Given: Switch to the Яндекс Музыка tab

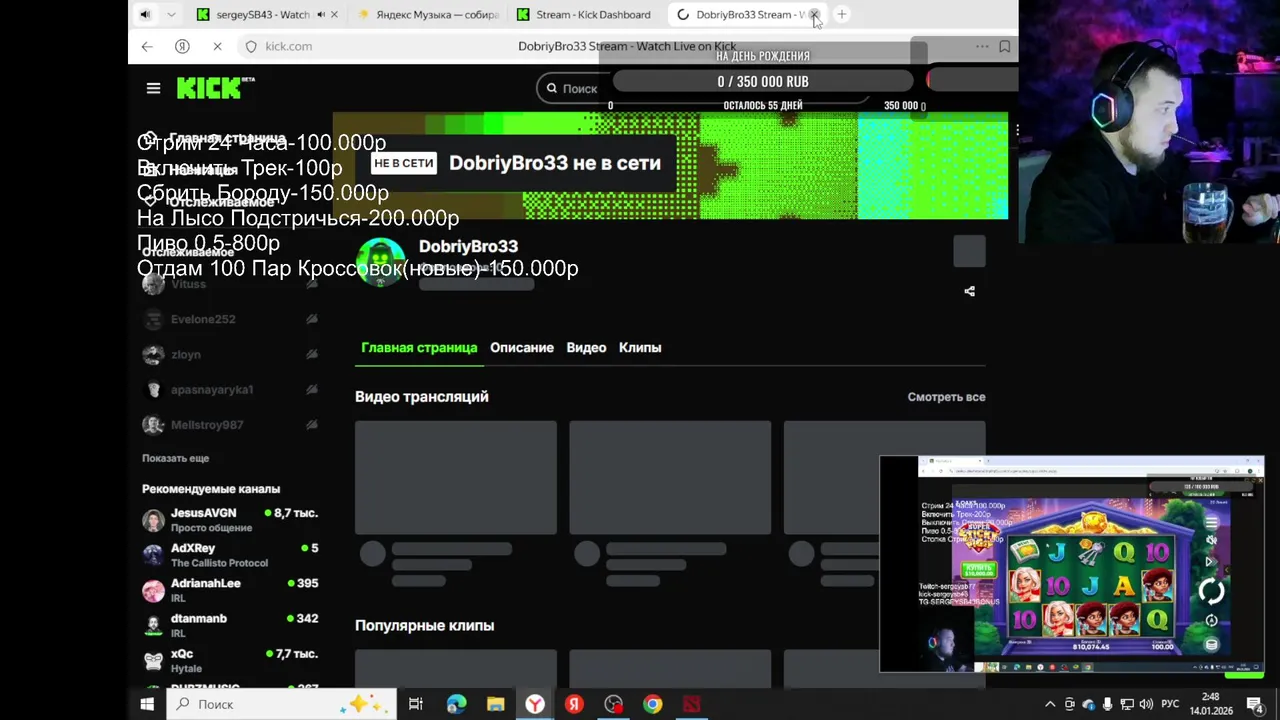Looking at the screenshot, I should [x=428, y=14].
